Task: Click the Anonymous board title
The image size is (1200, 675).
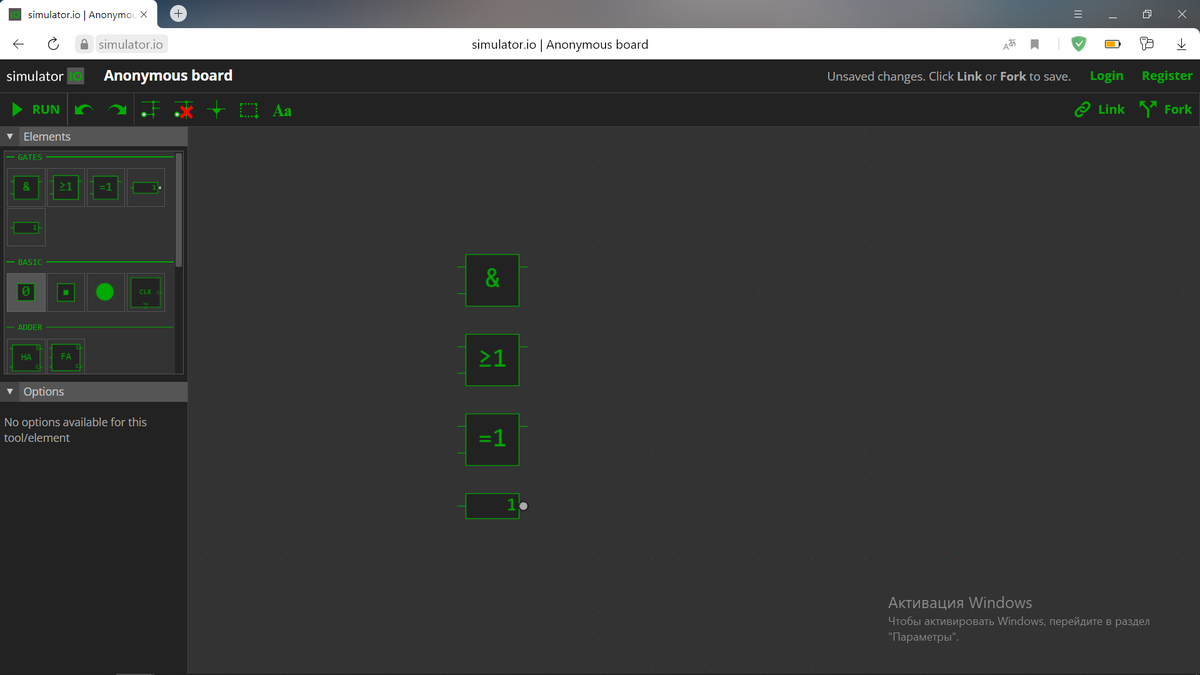Action: click(x=168, y=76)
